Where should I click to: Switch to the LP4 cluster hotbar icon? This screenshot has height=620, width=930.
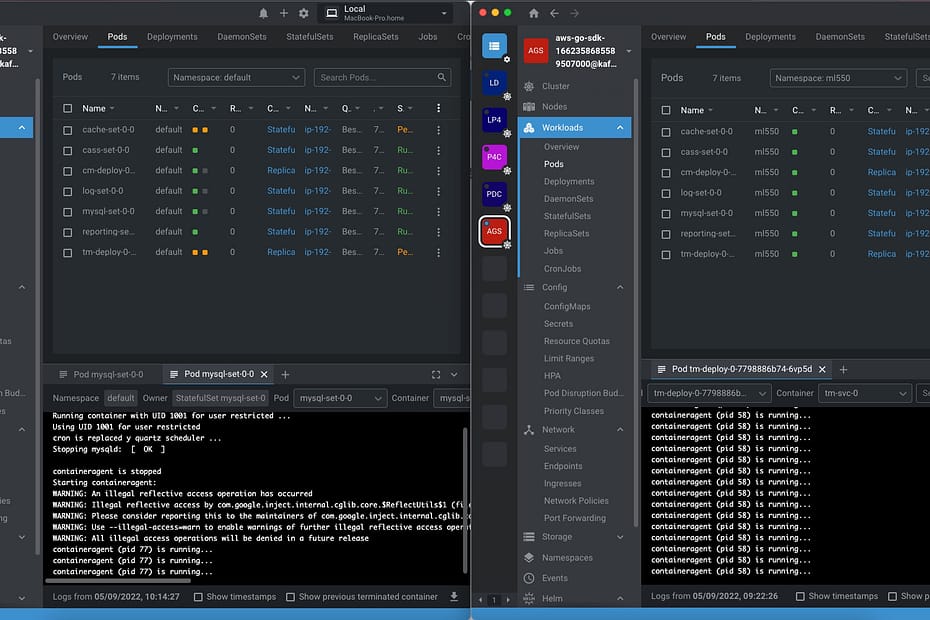click(494, 120)
